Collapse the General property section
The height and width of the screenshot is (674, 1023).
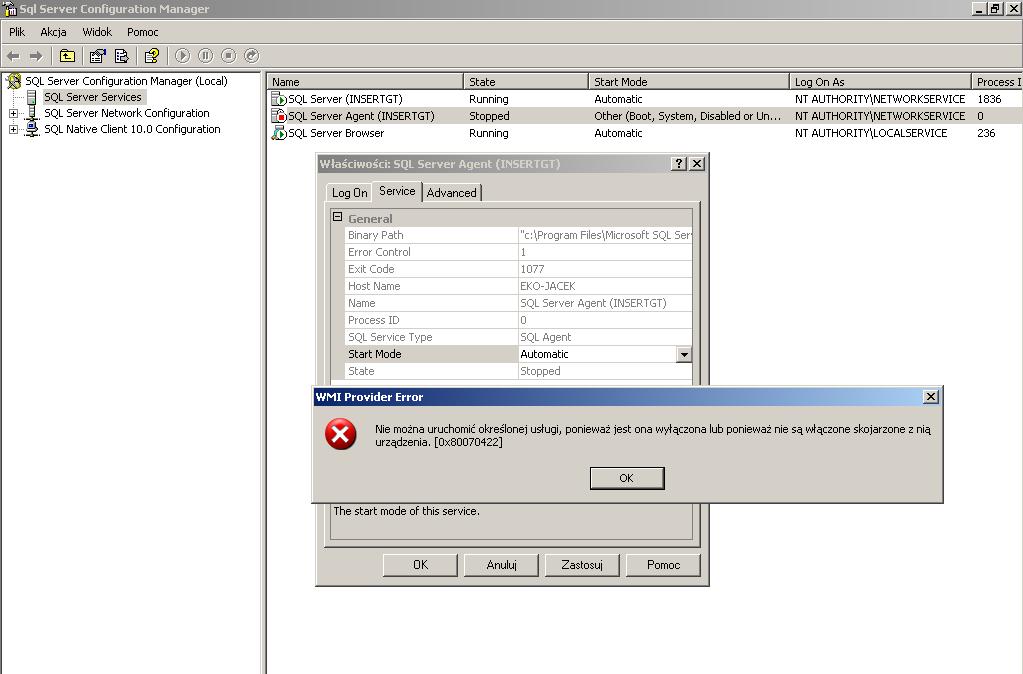337,217
